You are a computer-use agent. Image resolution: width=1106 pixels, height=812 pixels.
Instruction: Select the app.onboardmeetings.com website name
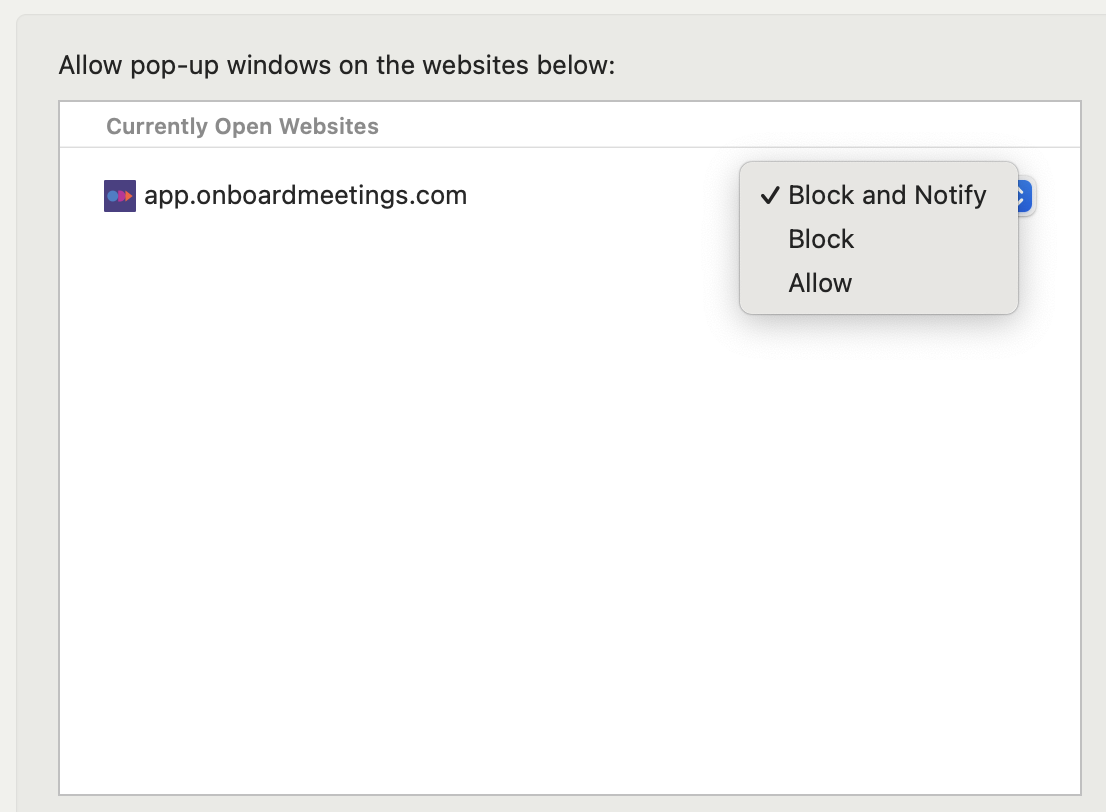(305, 195)
